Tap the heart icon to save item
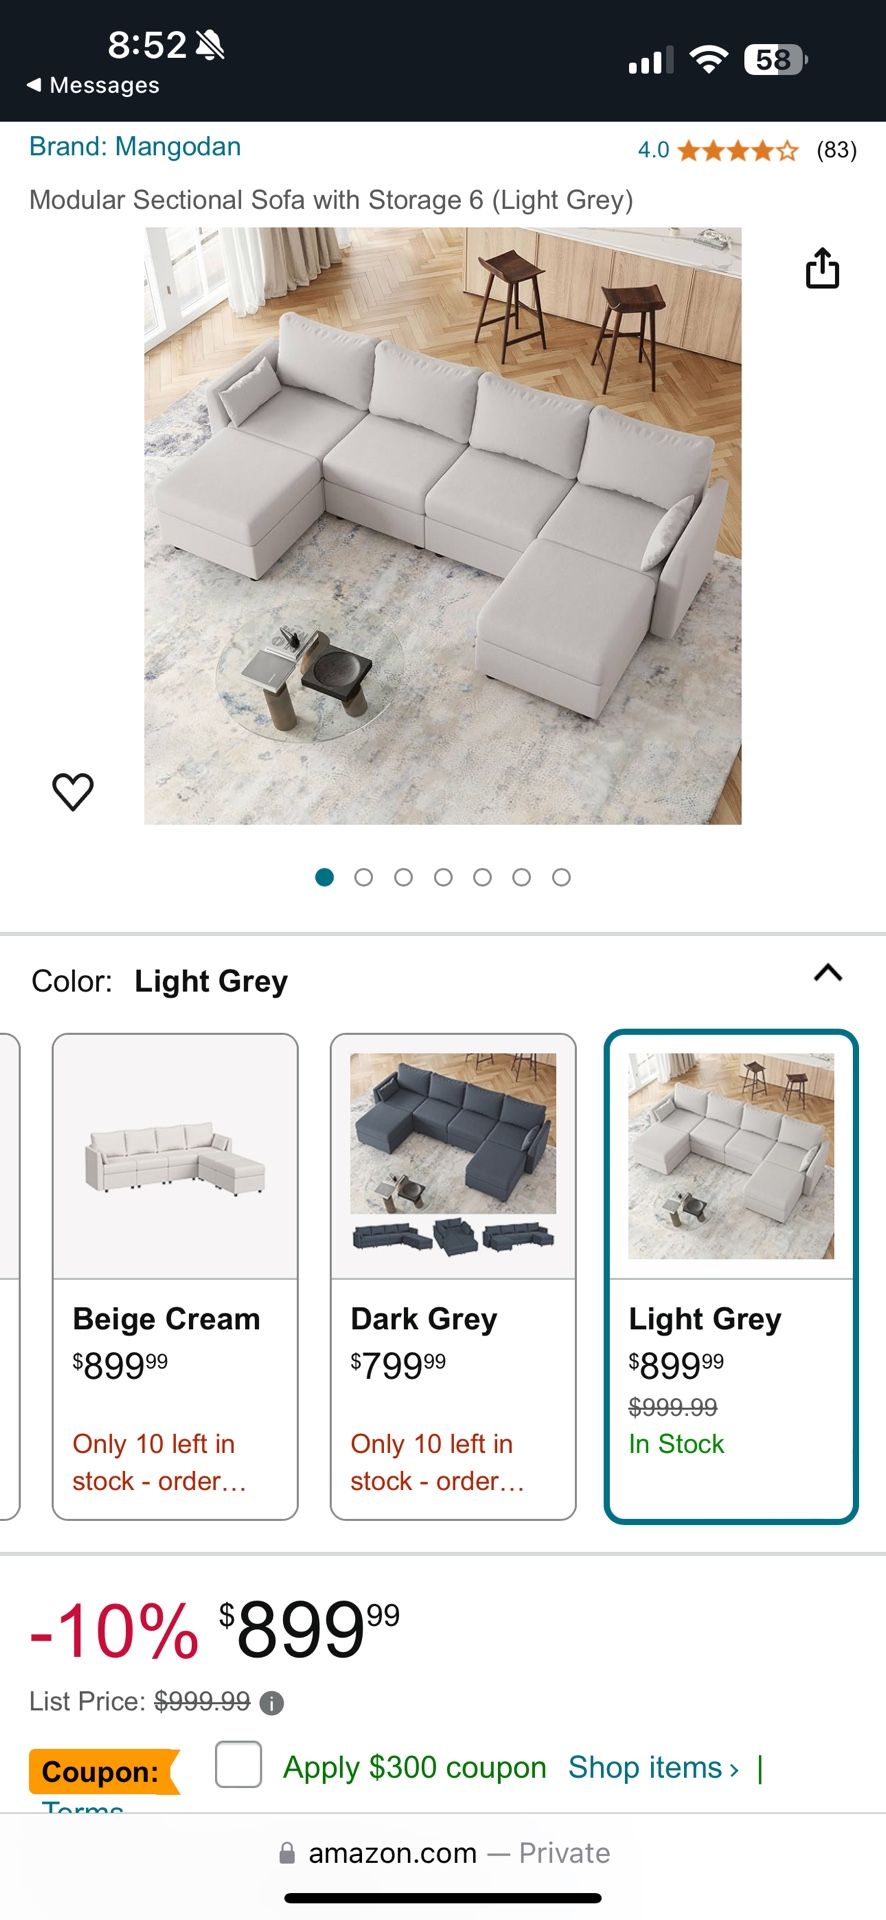The width and height of the screenshot is (886, 1920). 73,791
